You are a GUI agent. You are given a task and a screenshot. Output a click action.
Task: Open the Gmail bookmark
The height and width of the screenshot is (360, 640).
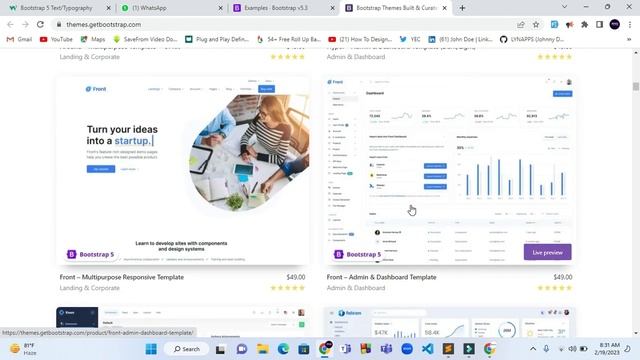coord(19,40)
